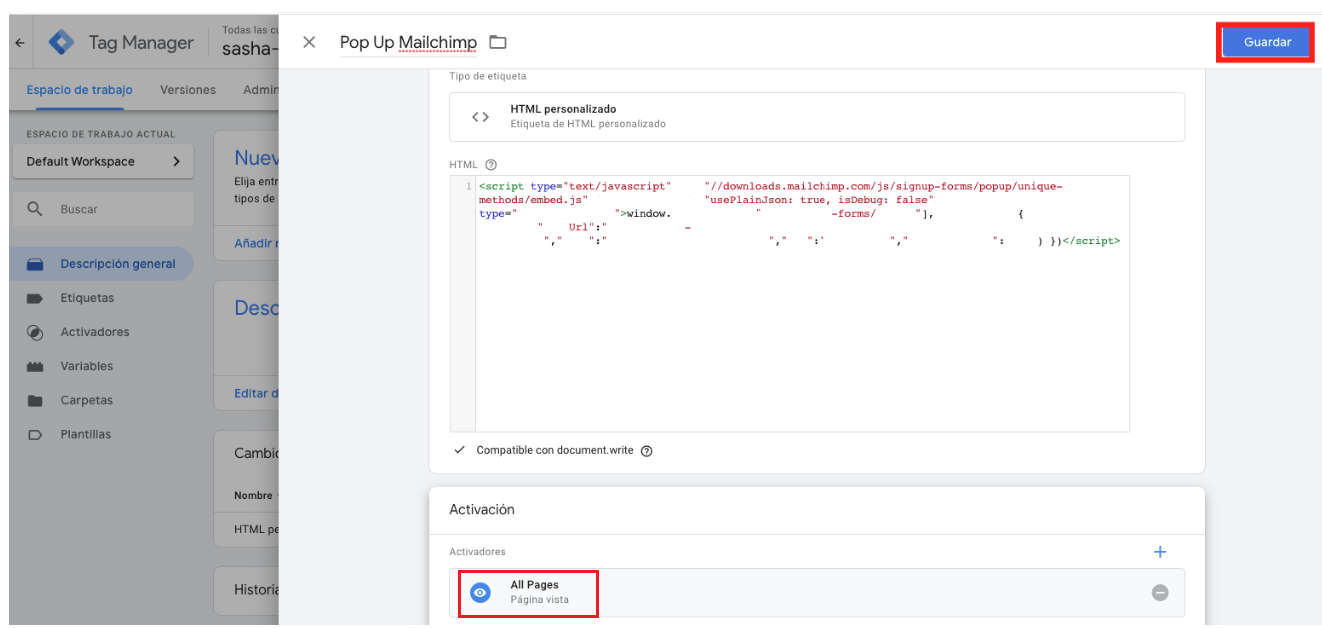Toggle Compatible con document.write checkbox

click(x=459, y=450)
